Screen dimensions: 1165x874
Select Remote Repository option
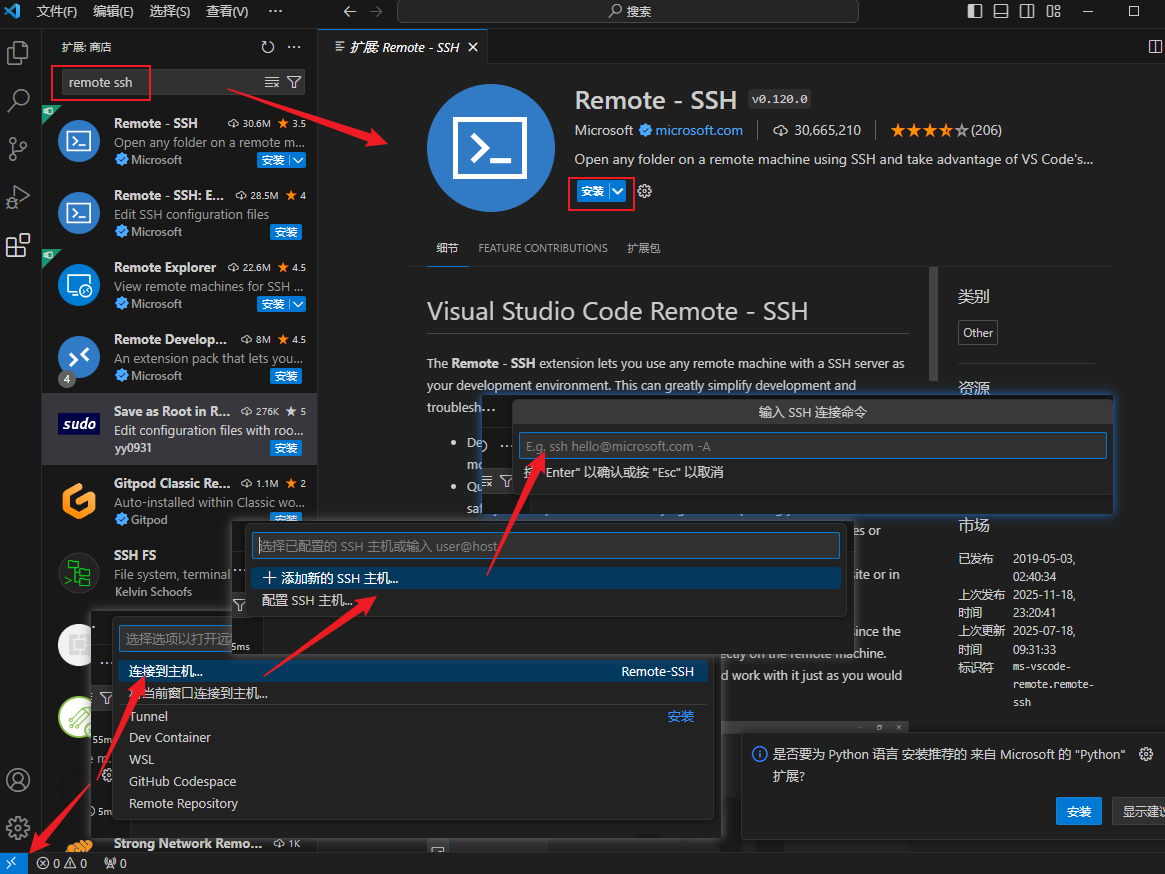coord(412,803)
